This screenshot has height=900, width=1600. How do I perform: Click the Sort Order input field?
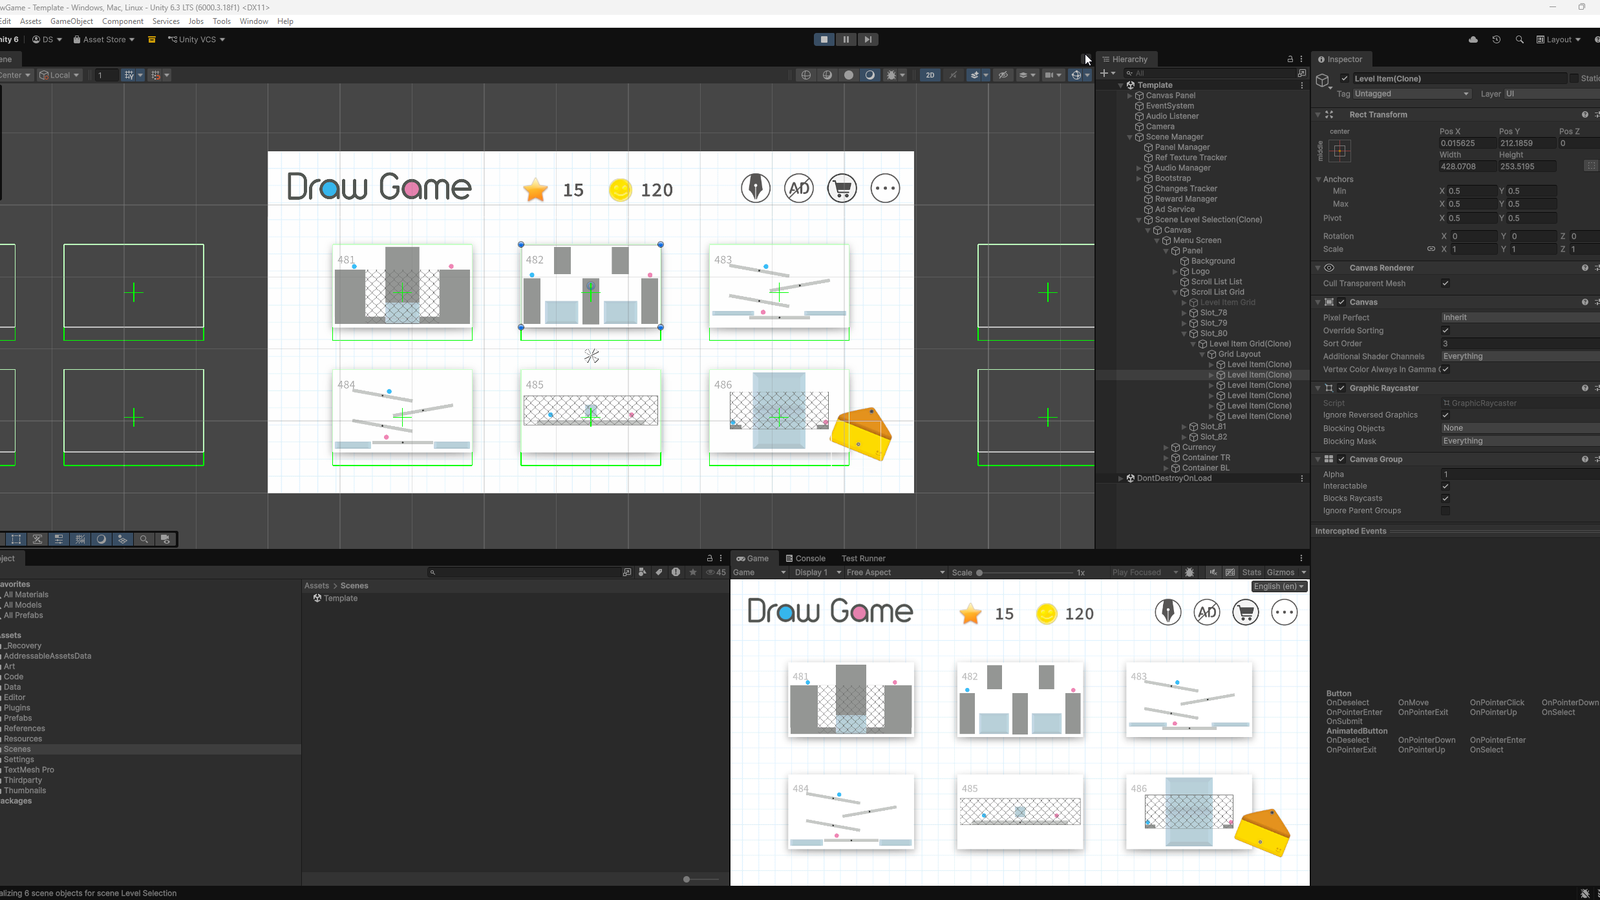tap(1520, 343)
